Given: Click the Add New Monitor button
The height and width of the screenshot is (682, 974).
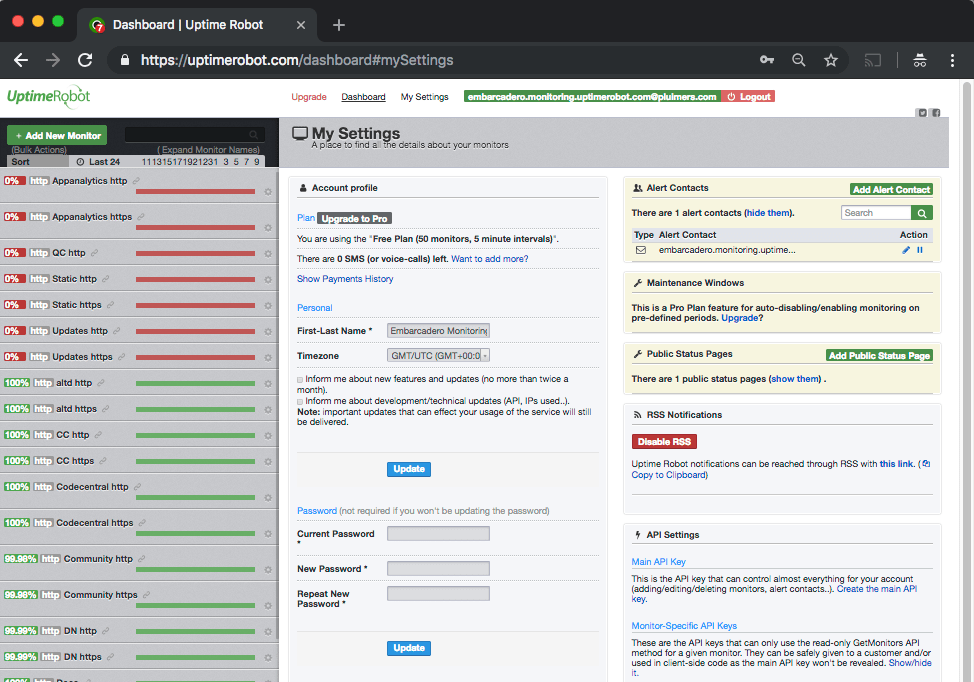Looking at the screenshot, I should 57,135.
